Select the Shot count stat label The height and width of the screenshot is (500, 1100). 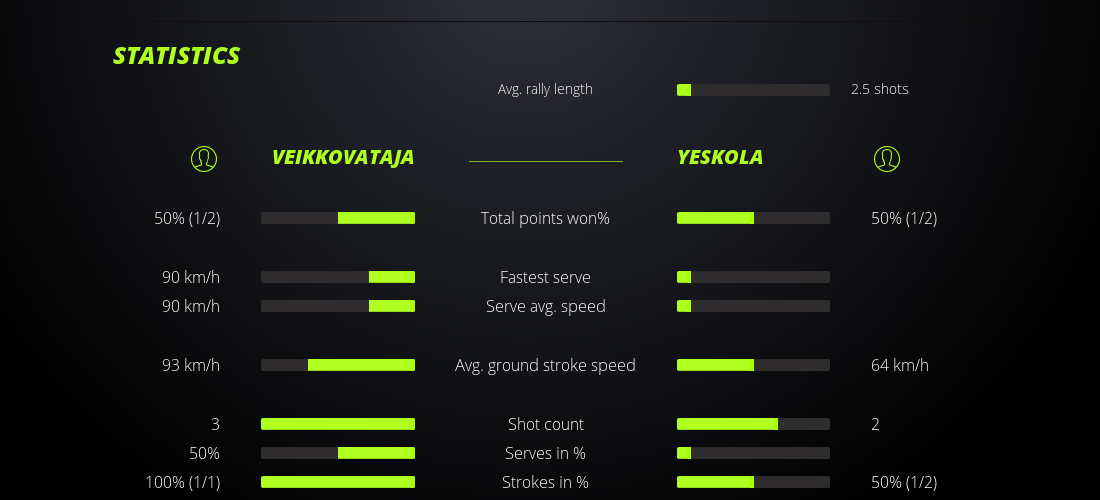pos(545,424)
